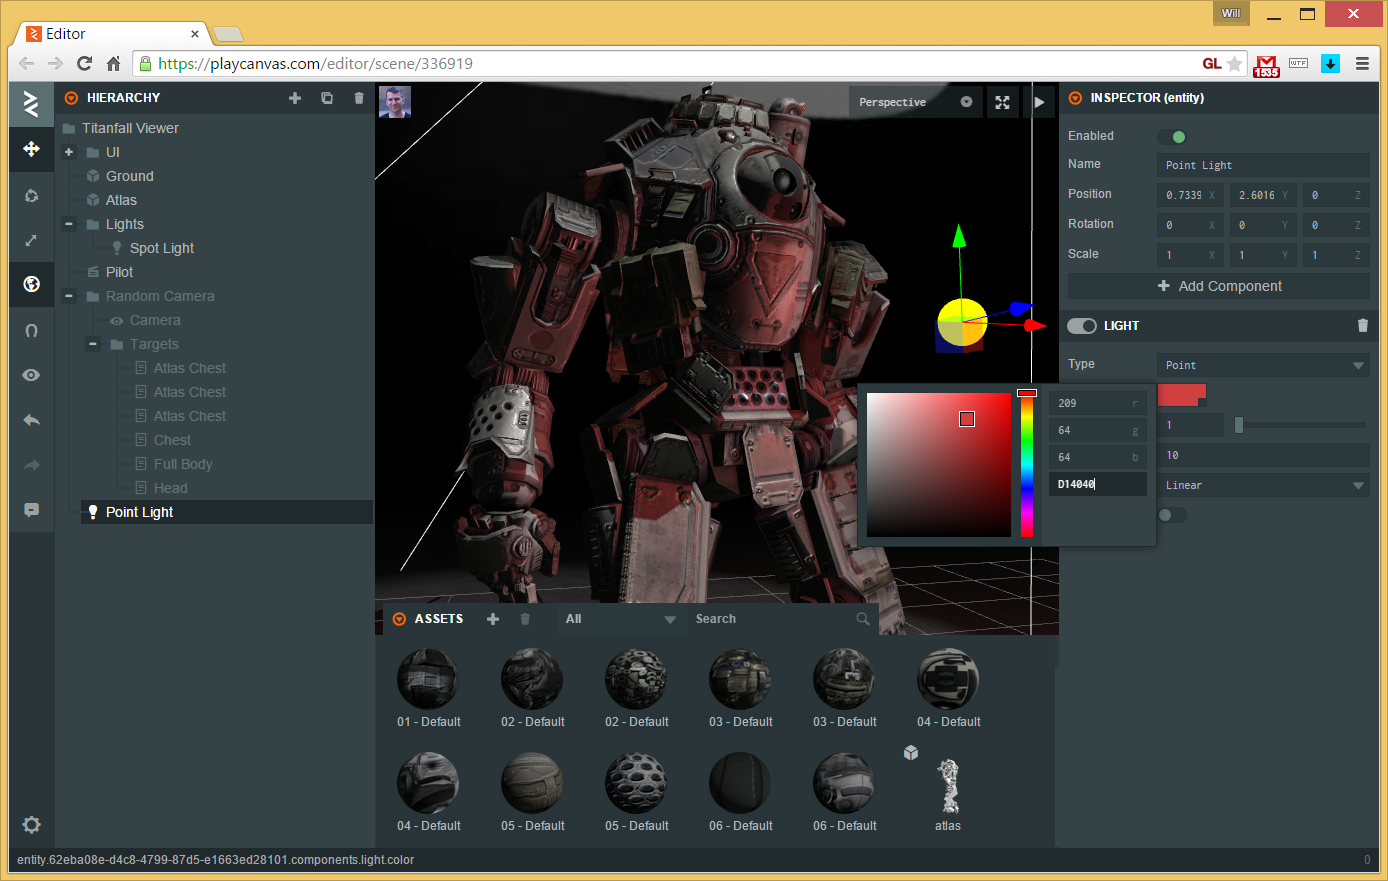This screenshot has height=881, width=1388.
Task: Select the Head target entity
Action: click(x=170, y=488)
